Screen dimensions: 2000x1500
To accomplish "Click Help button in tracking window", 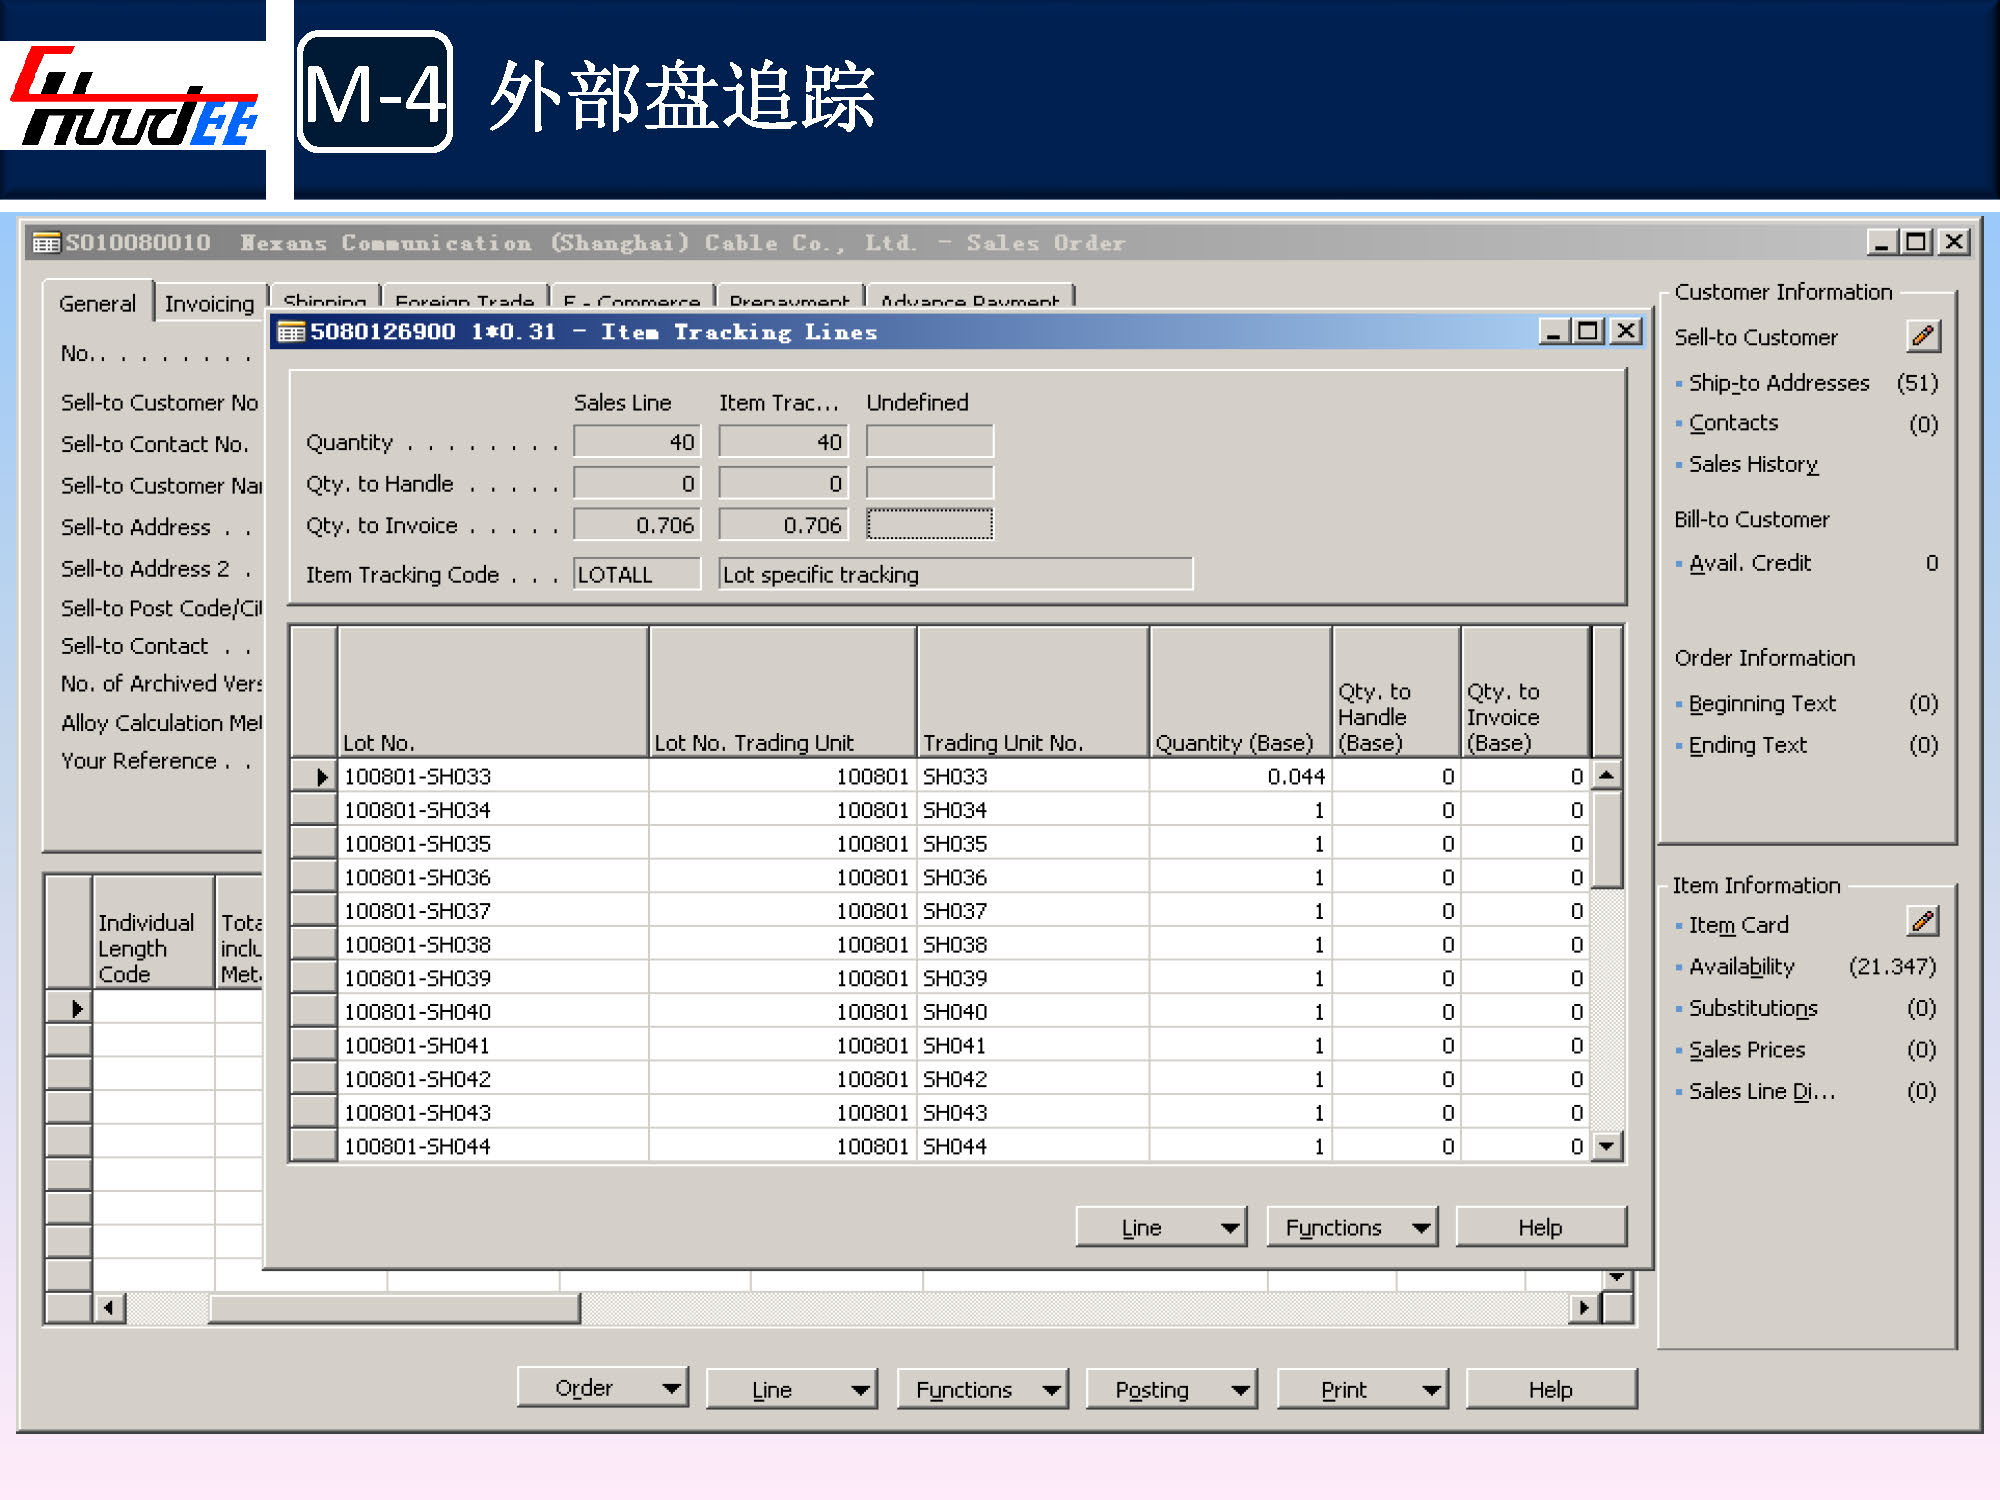I will click(1540, 1227).
